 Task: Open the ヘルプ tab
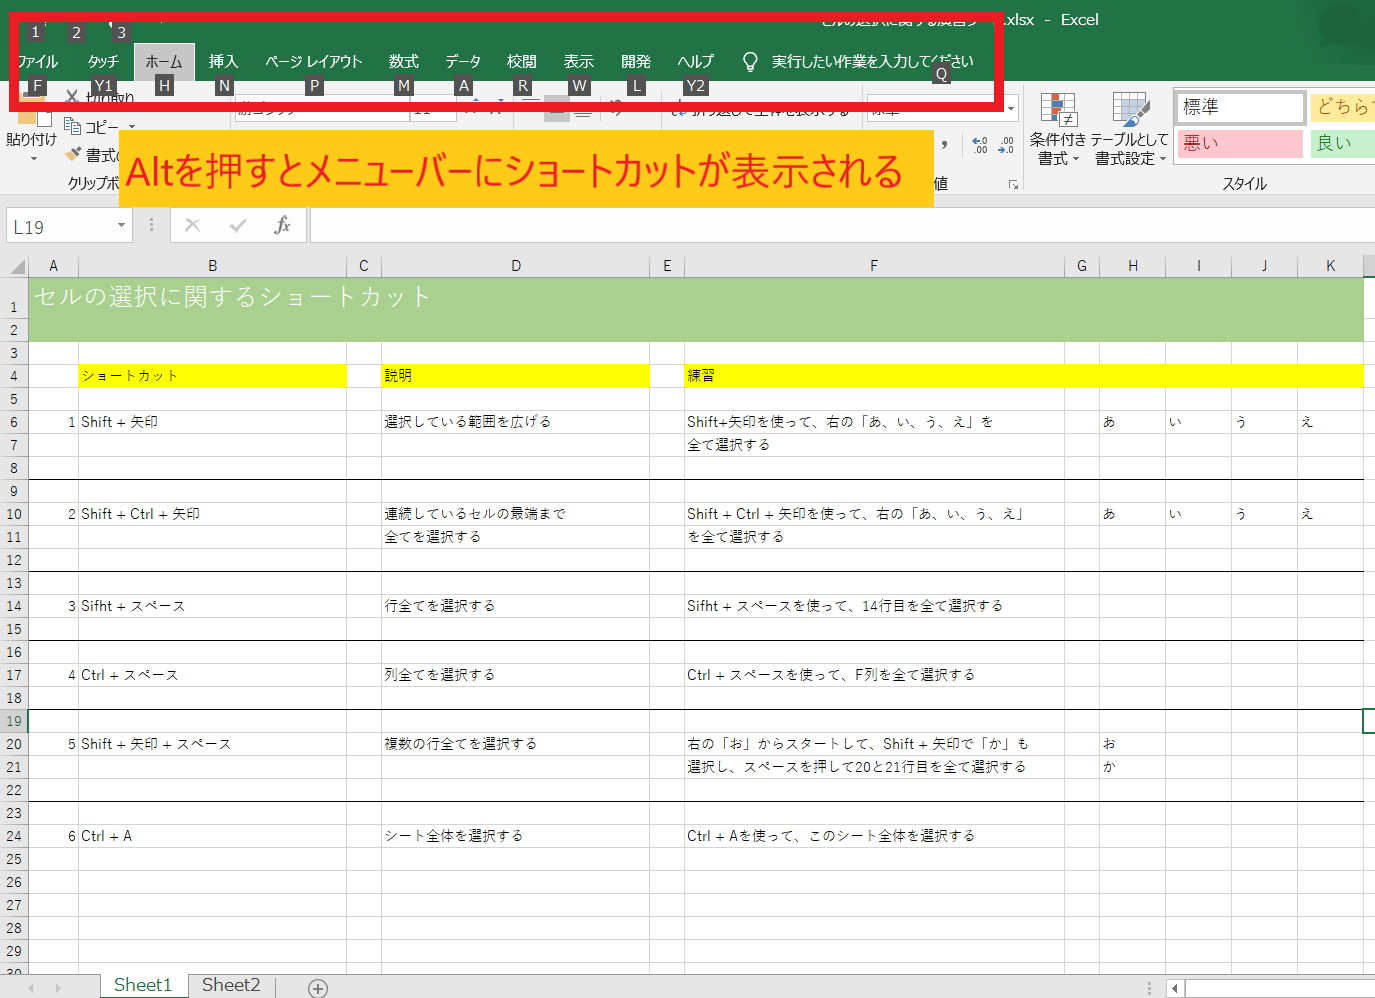coord(695,62)
